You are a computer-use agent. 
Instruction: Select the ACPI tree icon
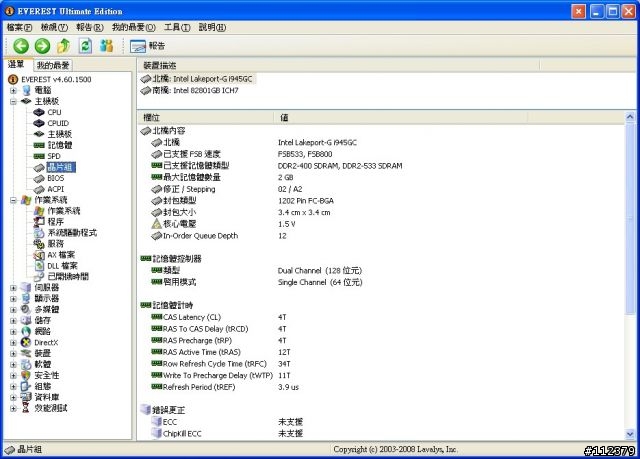click(39, 189)
